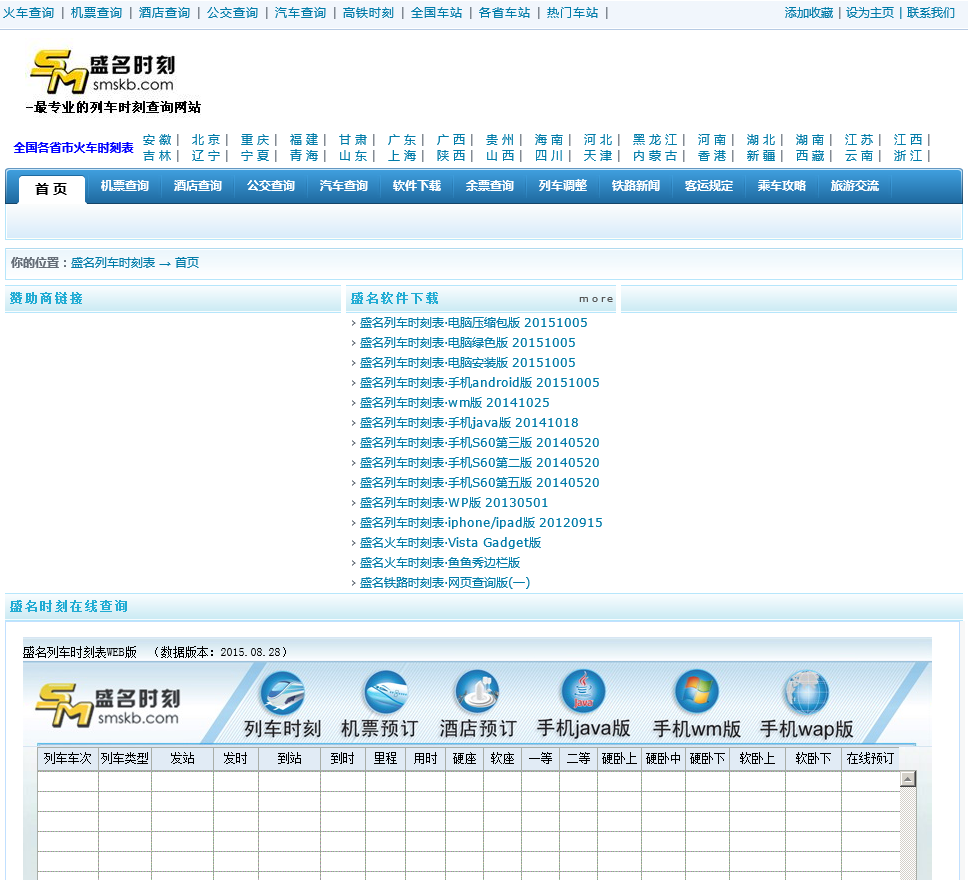Click the 手机java版 Java icon
This screenshot has height=880, width=968.
(x=583, y=692)
